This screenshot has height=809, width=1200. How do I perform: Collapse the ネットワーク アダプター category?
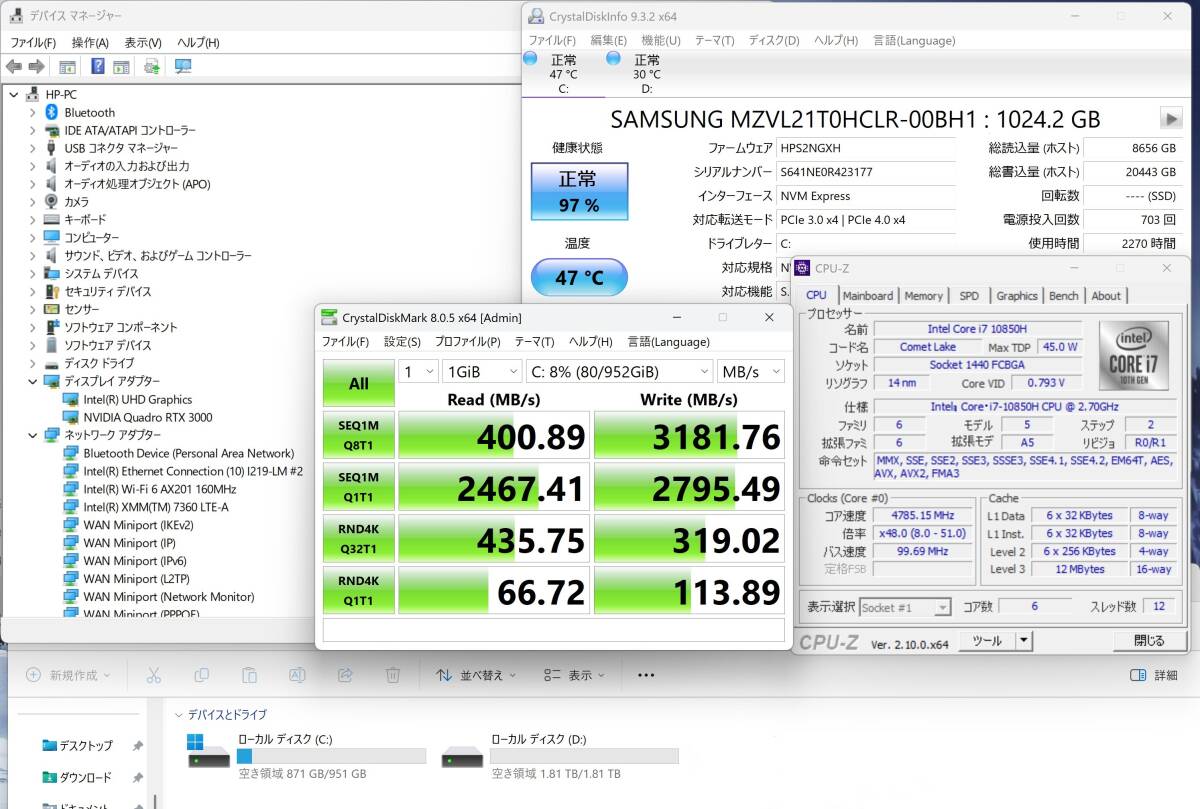pyautogui.click(x=32, y=435)
